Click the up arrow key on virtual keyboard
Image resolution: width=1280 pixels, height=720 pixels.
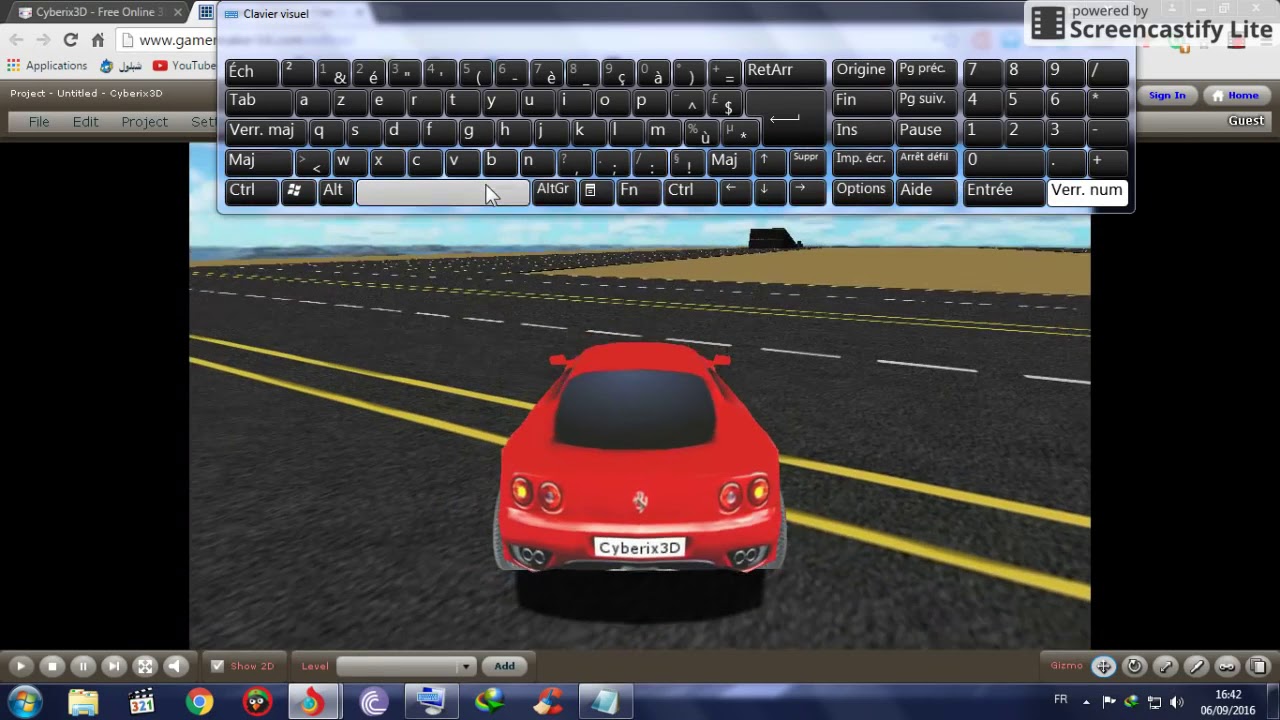pos(768,160)
